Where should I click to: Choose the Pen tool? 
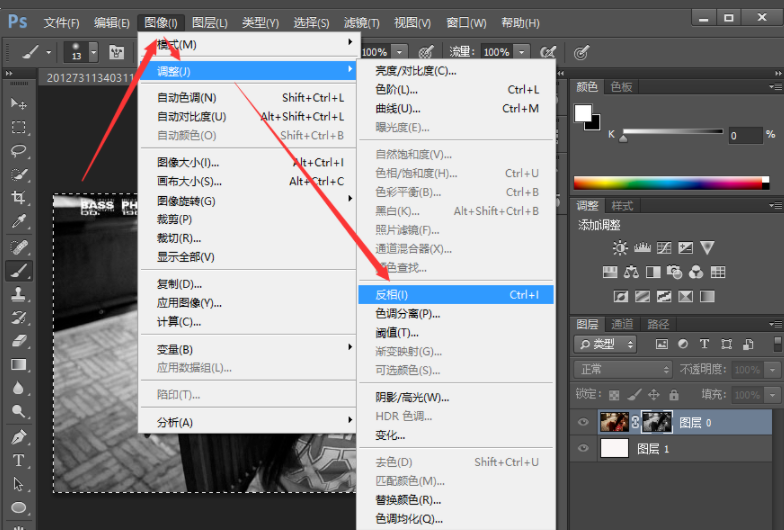click(x=18, y=437)
